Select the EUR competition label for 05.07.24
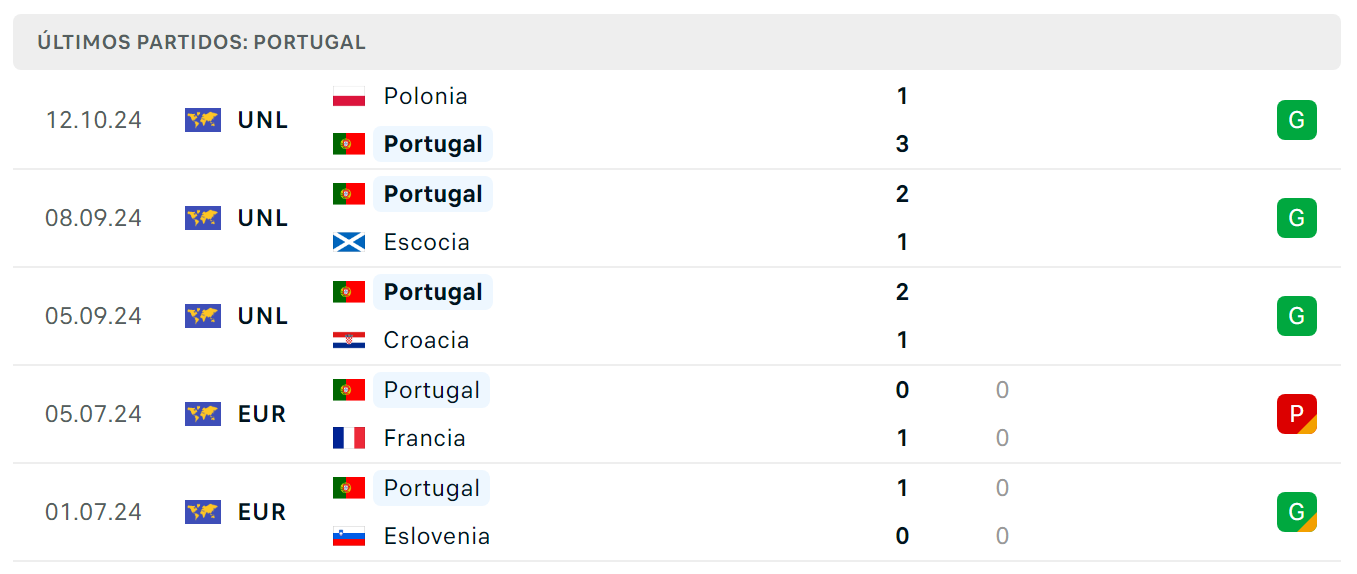 [x=262, y=414]
